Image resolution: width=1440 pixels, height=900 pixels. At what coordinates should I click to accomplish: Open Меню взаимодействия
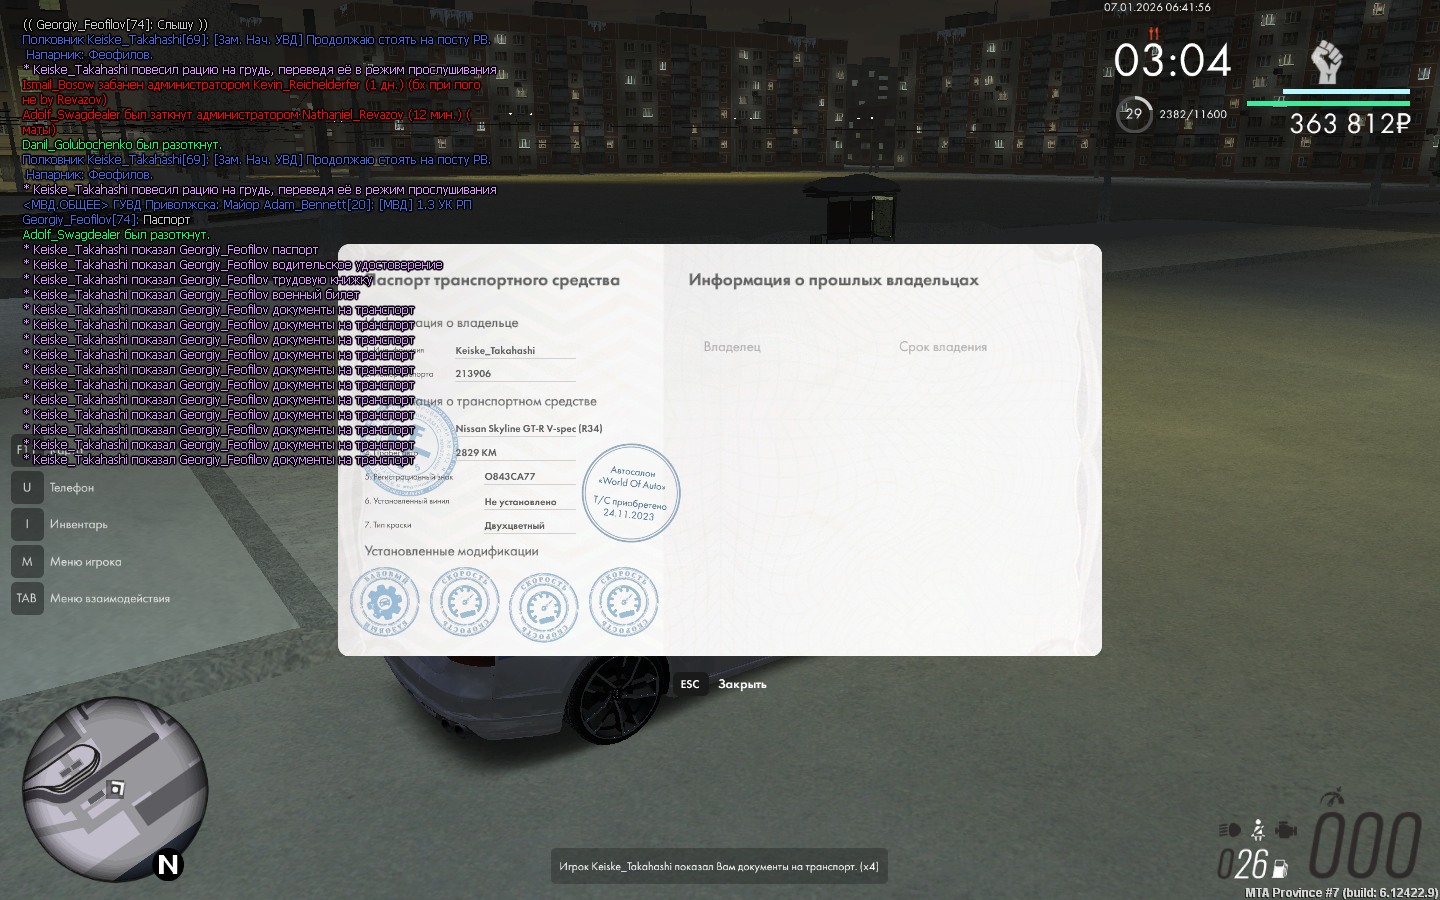[110, 599]
